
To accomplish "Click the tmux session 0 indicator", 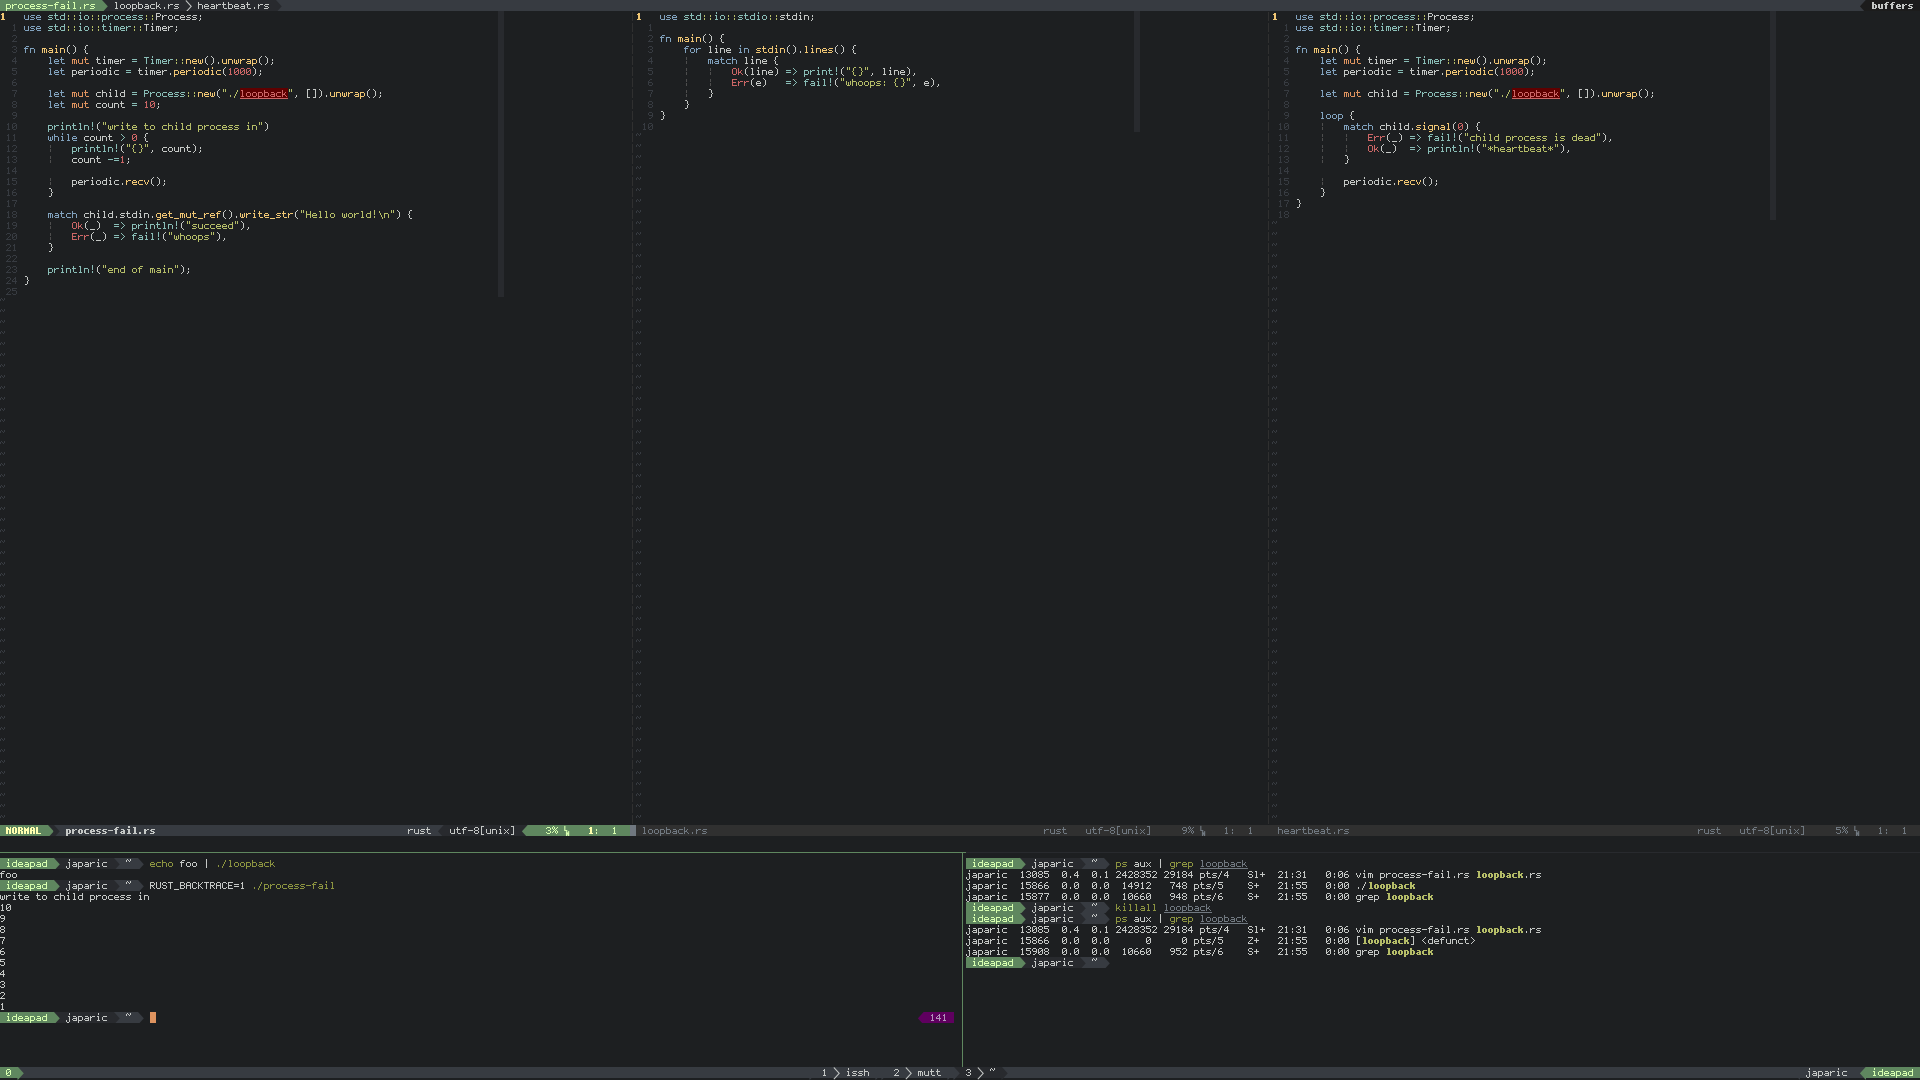I will coord(8,1073).
